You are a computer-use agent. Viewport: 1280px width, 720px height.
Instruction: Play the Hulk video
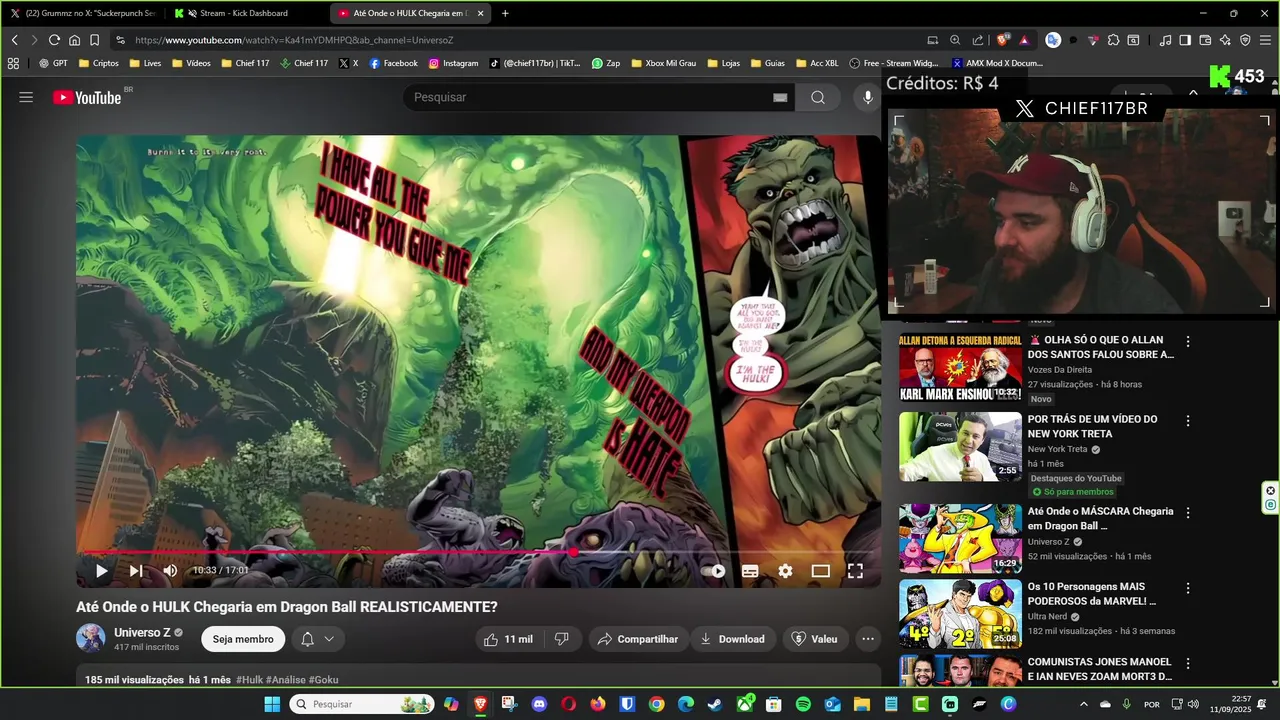(101, 571)
